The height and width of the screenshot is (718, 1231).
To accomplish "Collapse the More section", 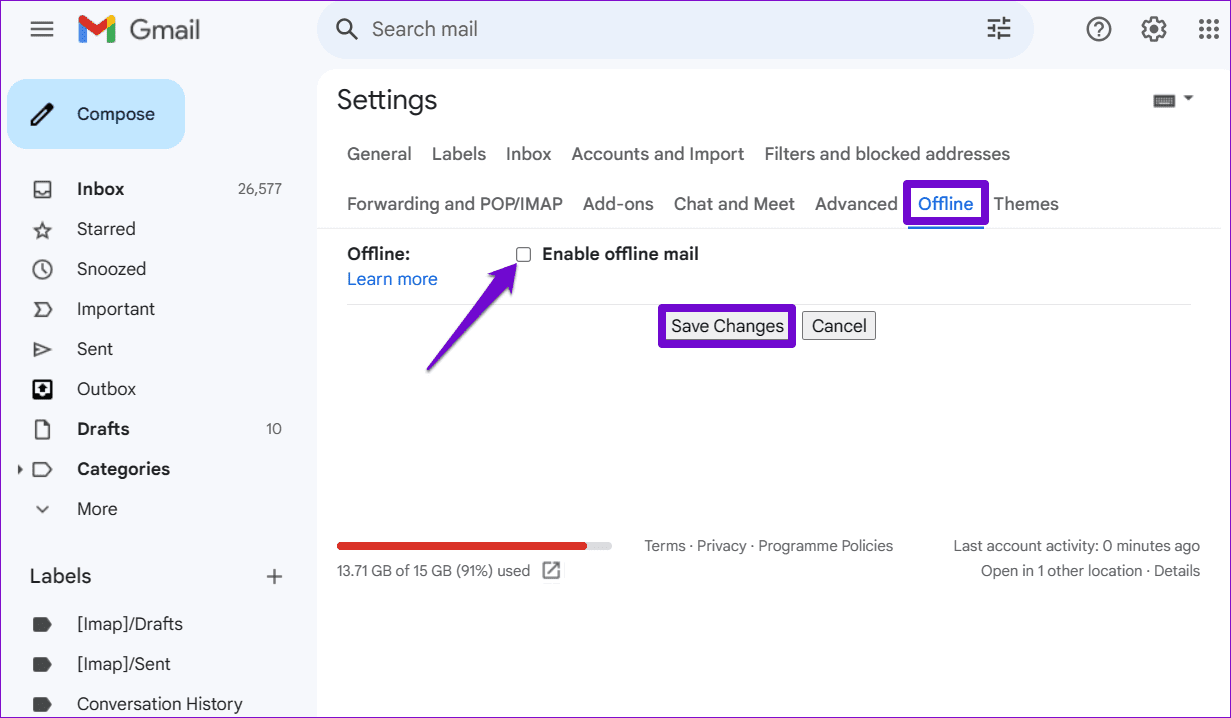I will (41, 508).
